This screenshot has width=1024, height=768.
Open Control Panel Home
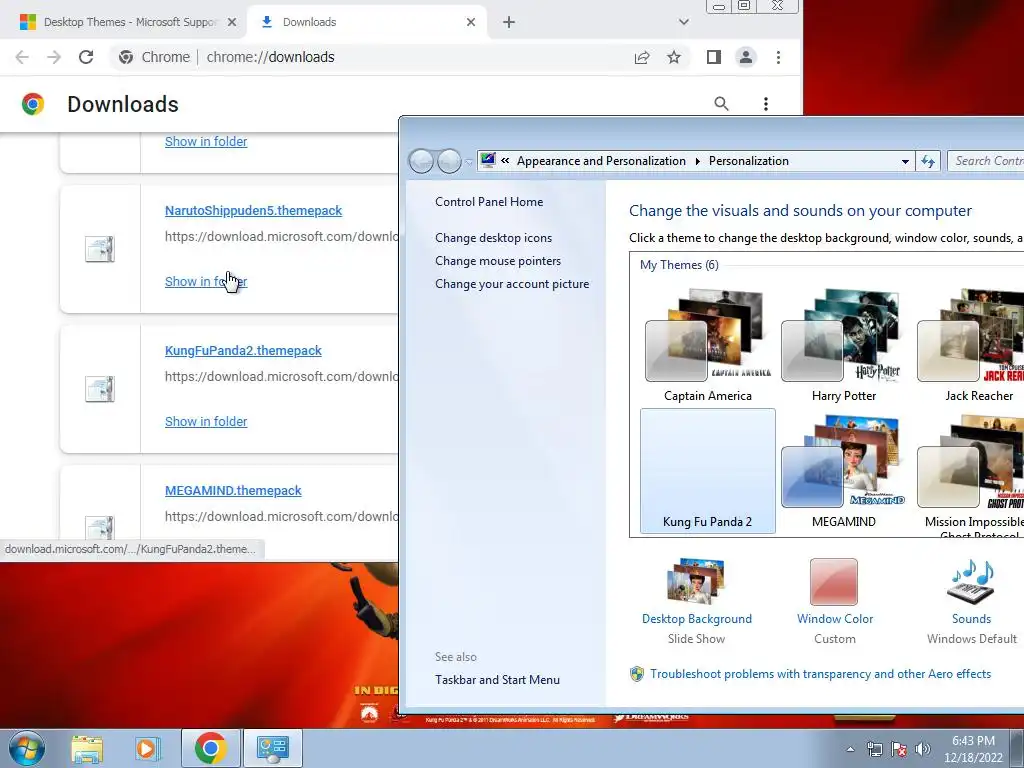pos(489,202)
